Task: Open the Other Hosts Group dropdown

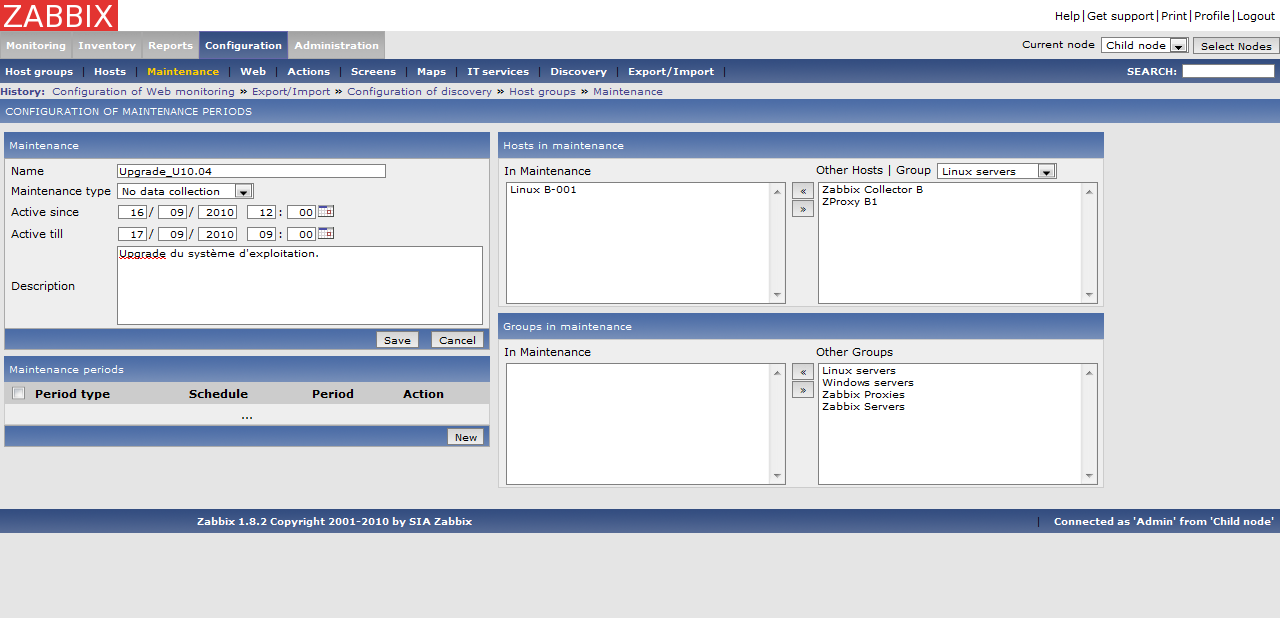Action: (1045, 172)
